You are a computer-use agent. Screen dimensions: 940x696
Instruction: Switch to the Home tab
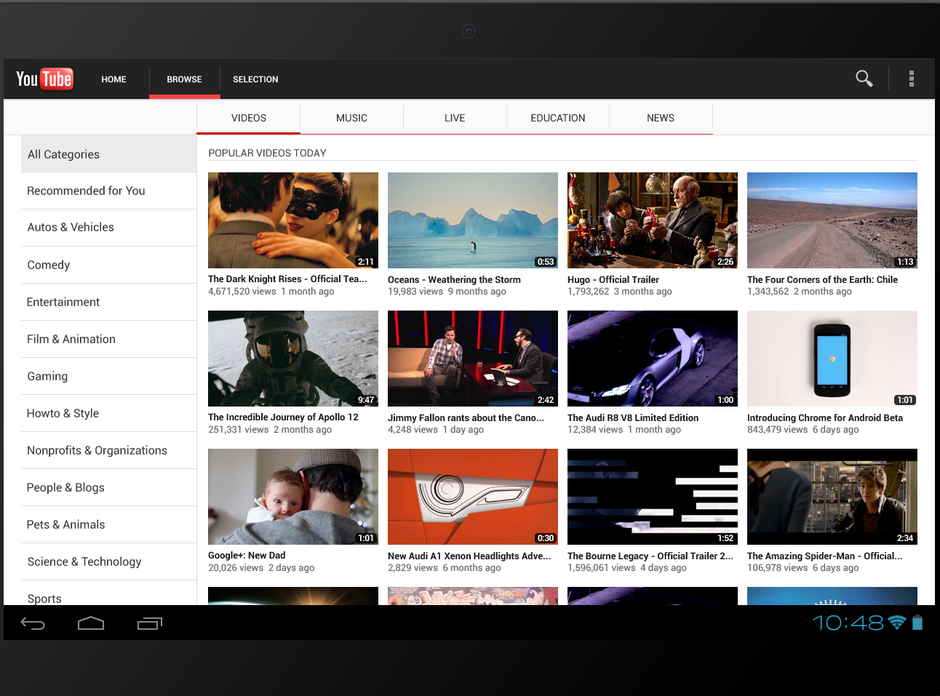[114, 79]
